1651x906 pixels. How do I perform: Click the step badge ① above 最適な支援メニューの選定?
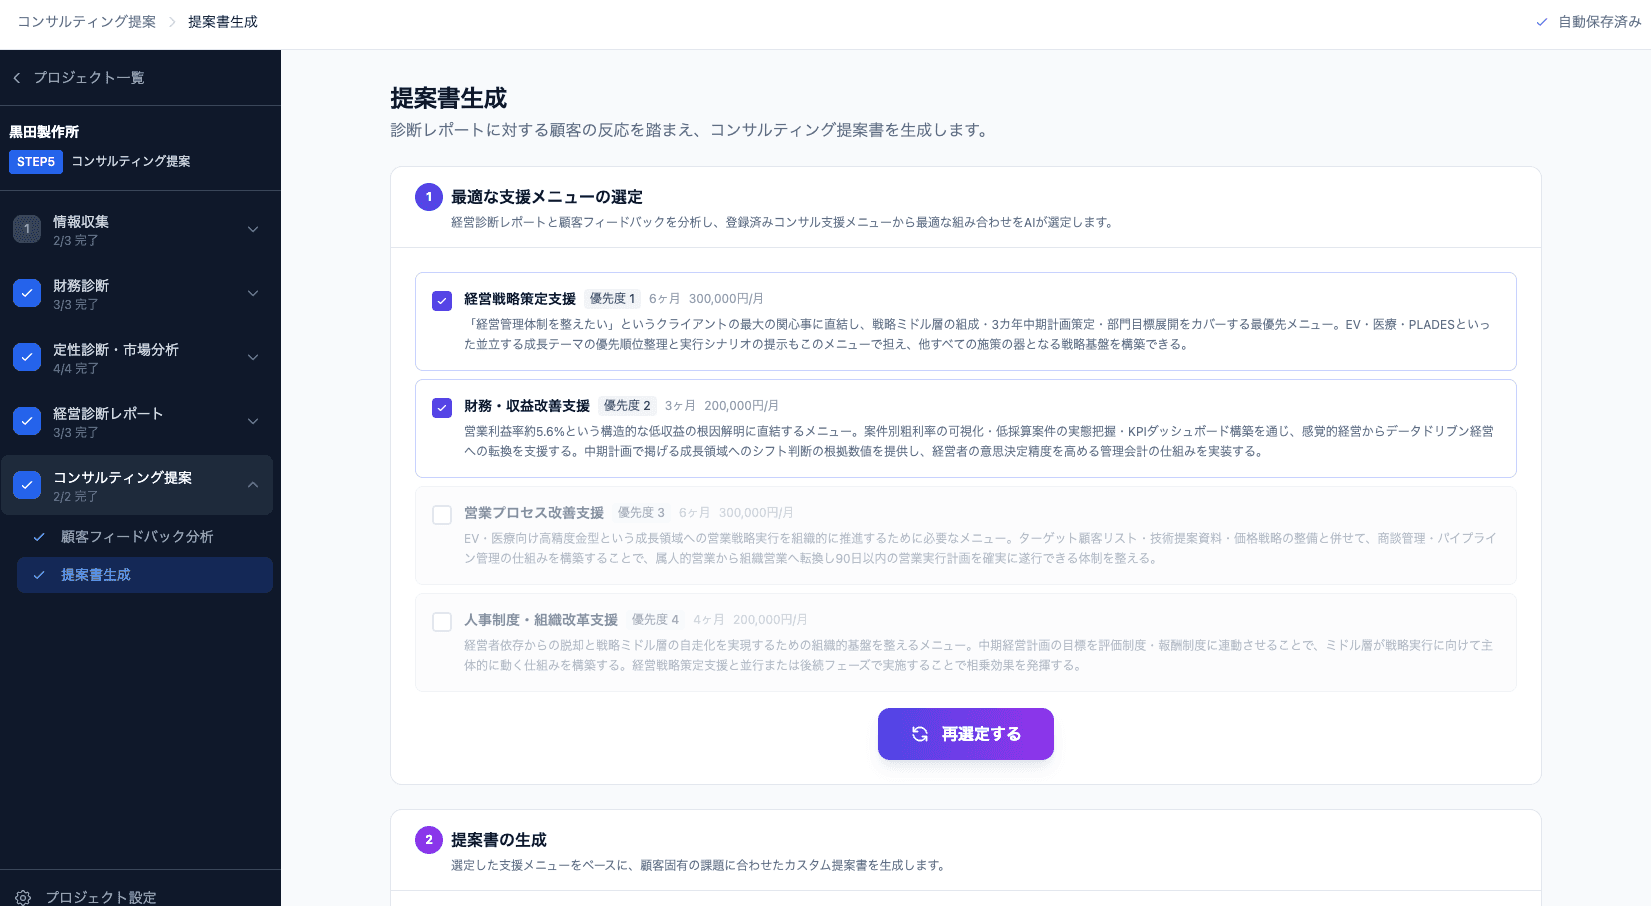click(429, 197)
